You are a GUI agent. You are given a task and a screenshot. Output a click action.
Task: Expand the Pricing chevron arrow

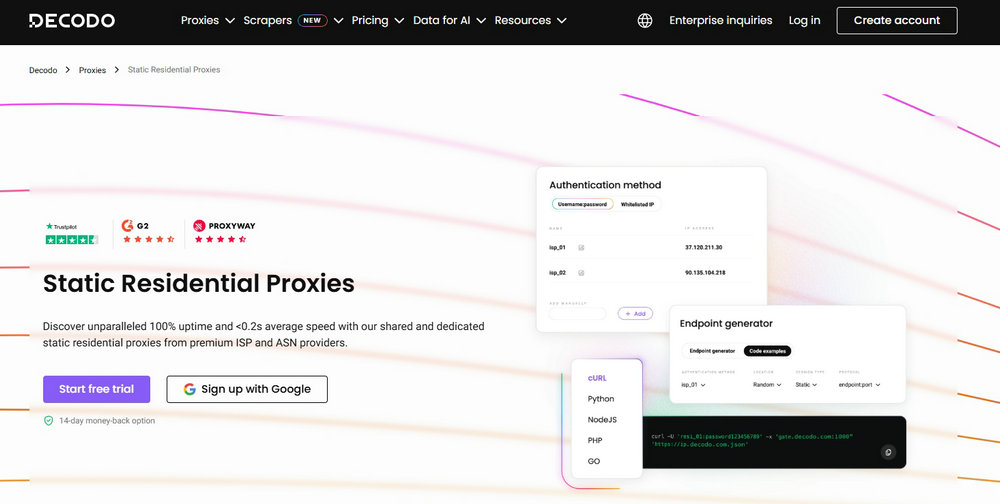click(399, 21)
